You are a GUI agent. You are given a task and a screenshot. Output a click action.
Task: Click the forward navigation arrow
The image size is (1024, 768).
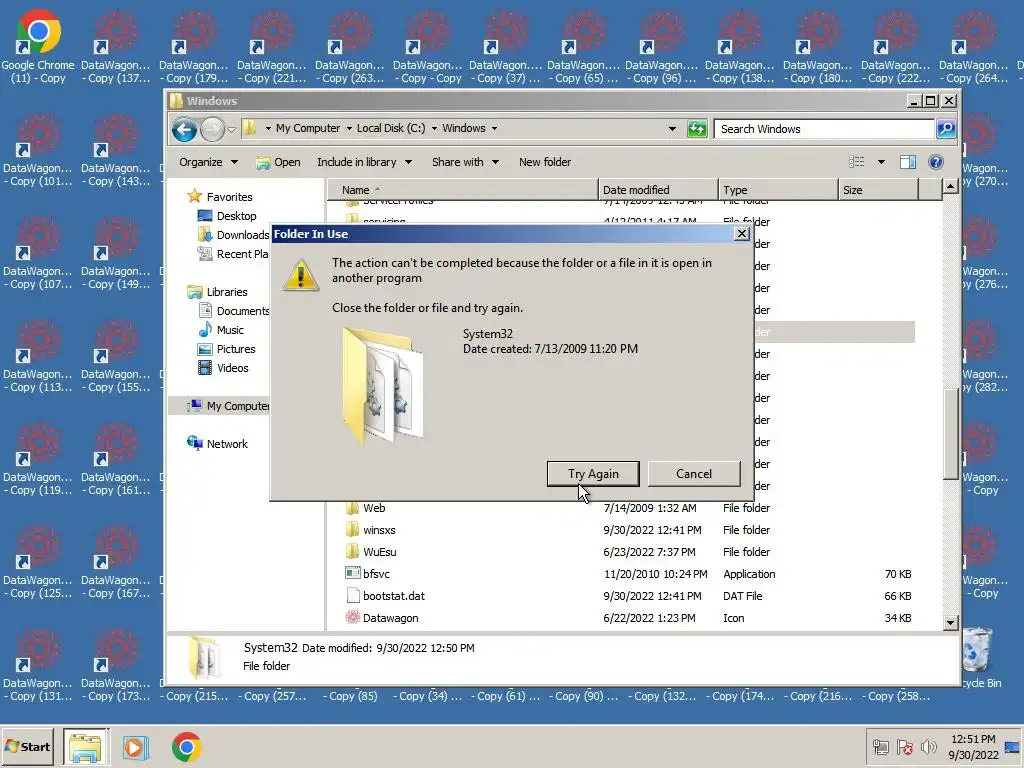212,129
